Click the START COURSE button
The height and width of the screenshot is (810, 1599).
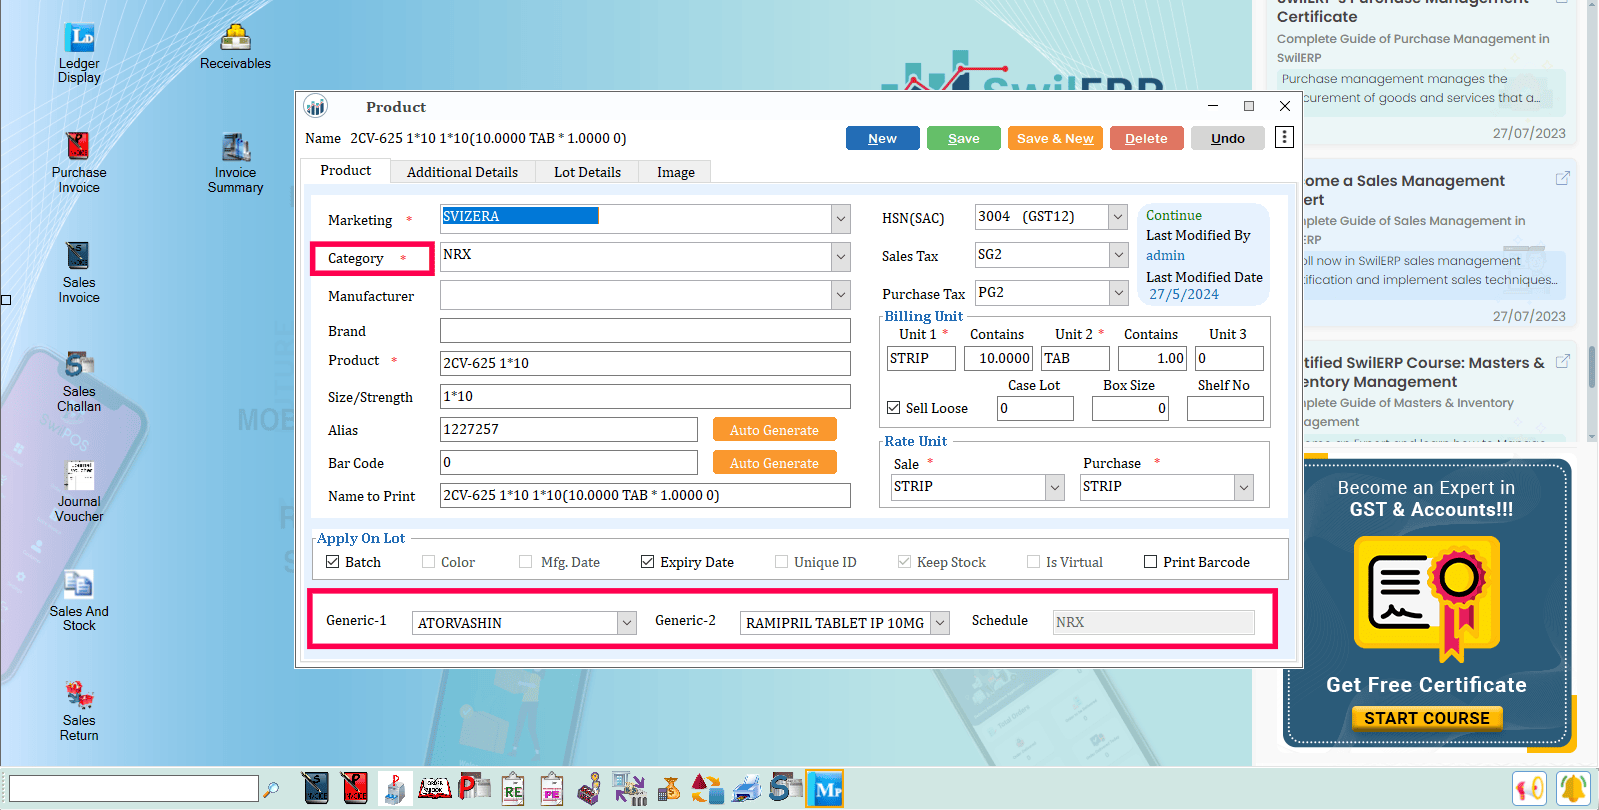point(1427,718)
